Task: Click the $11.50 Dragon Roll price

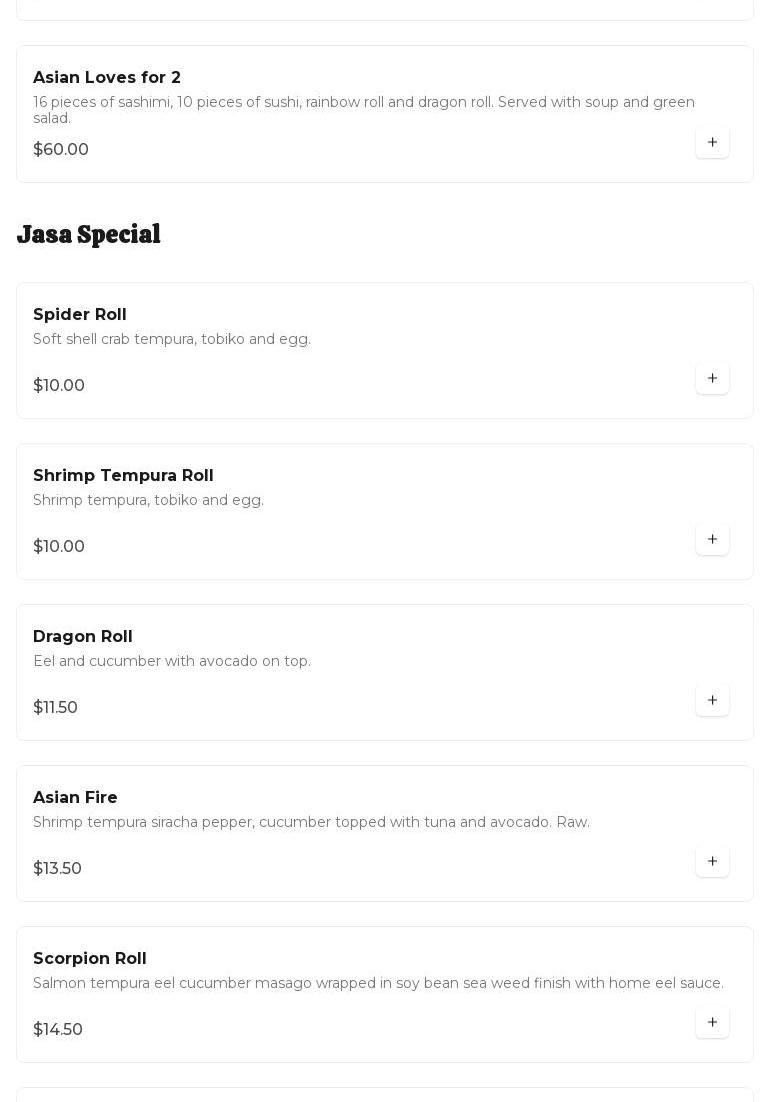Action: point(55,708)
